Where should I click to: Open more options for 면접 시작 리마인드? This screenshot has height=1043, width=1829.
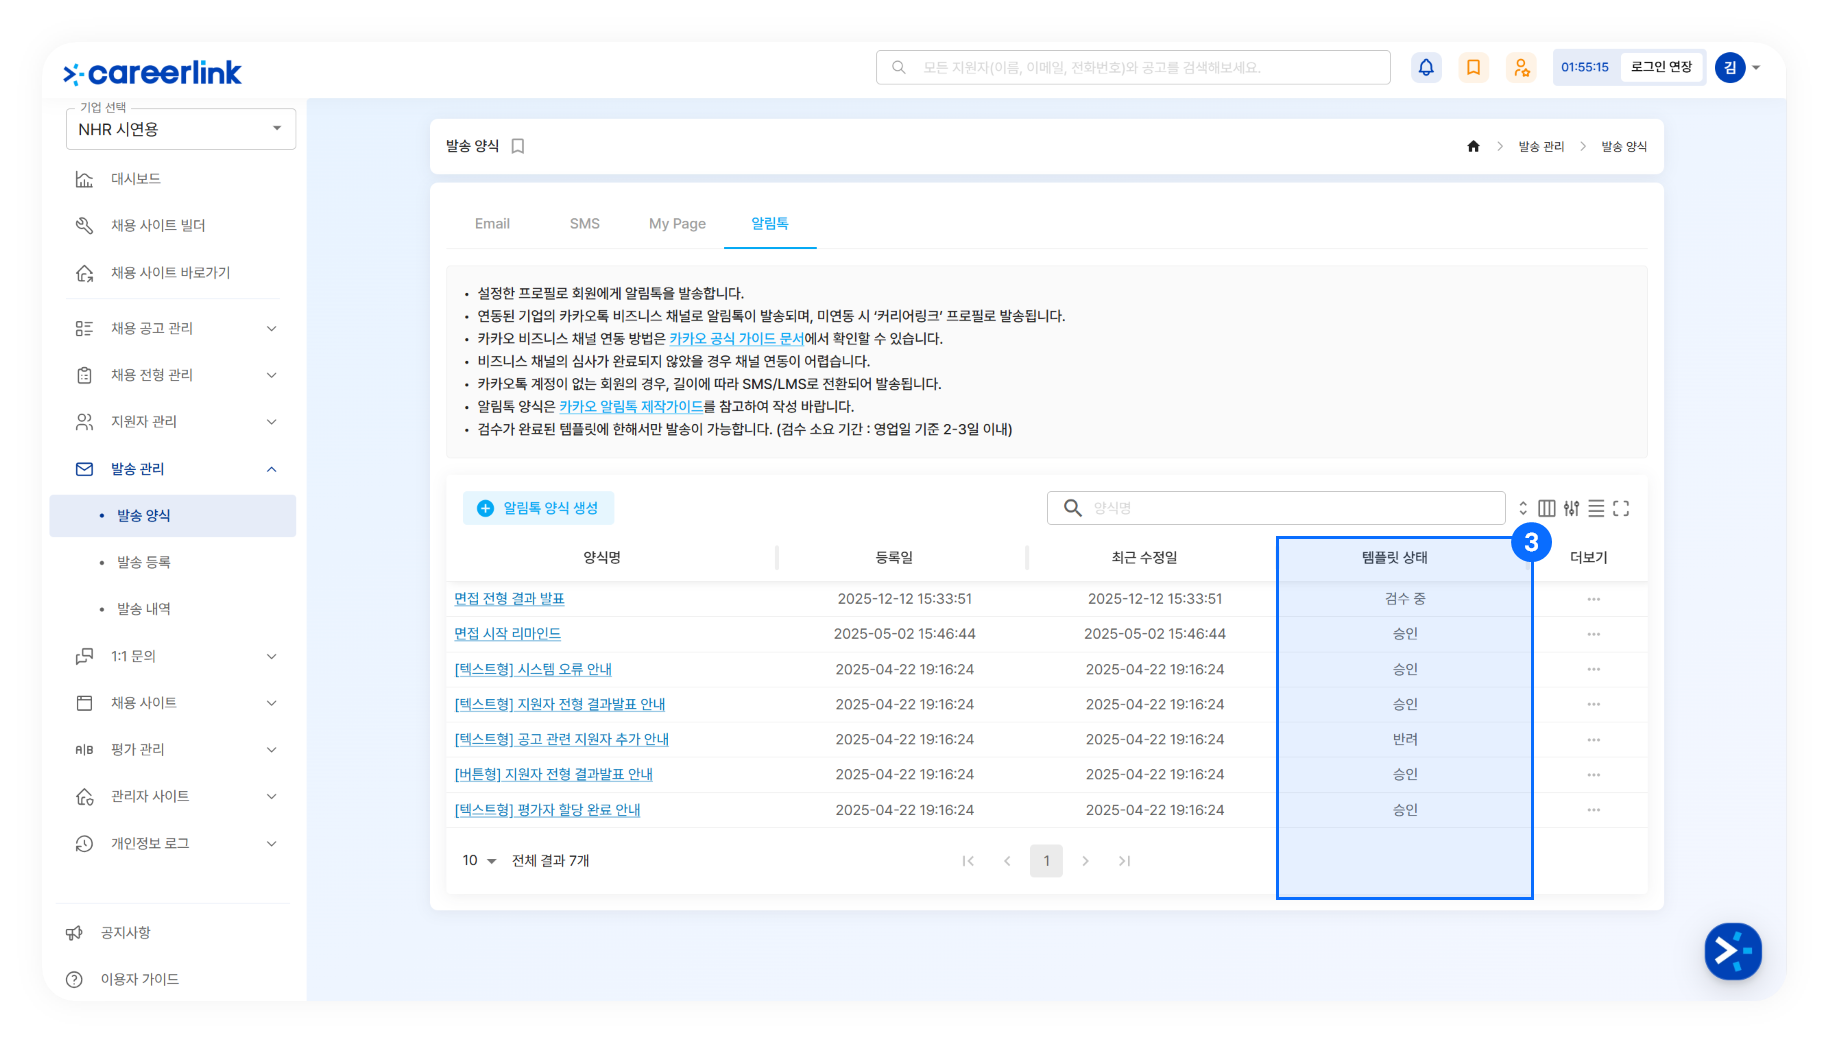(1593, 634)
